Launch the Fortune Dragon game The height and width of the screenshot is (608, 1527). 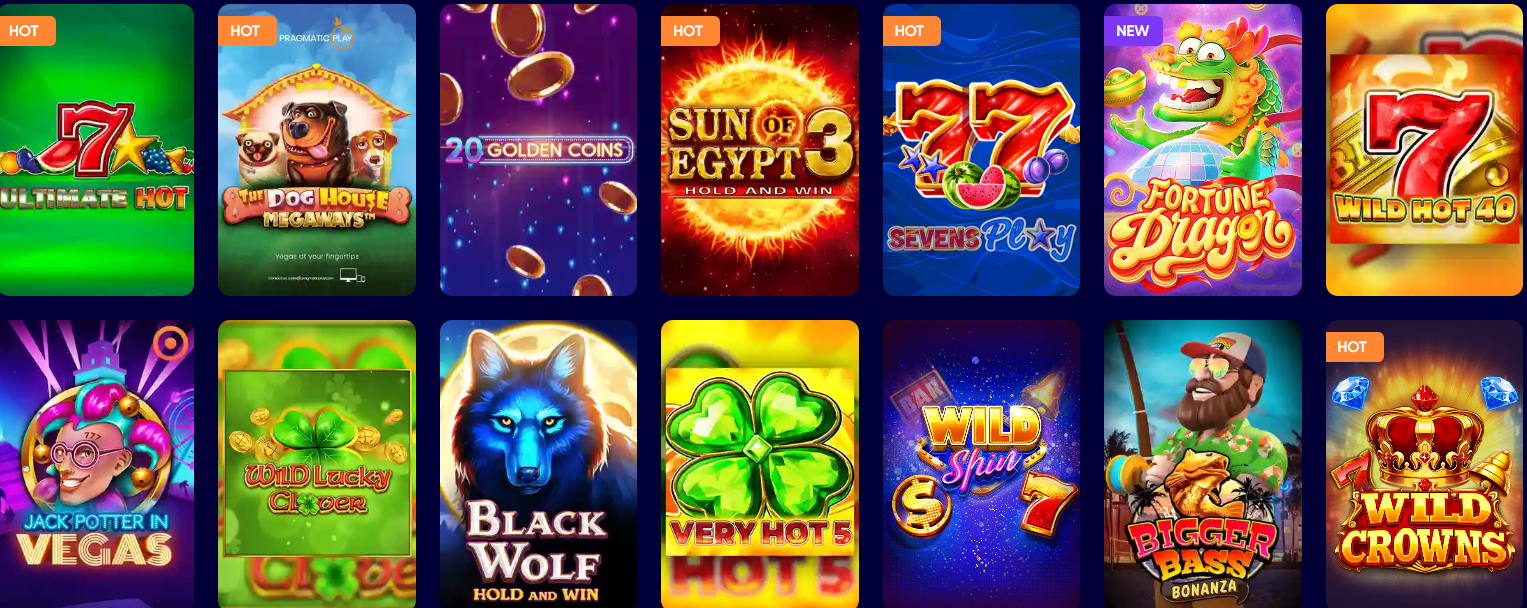click(1203, 150)
